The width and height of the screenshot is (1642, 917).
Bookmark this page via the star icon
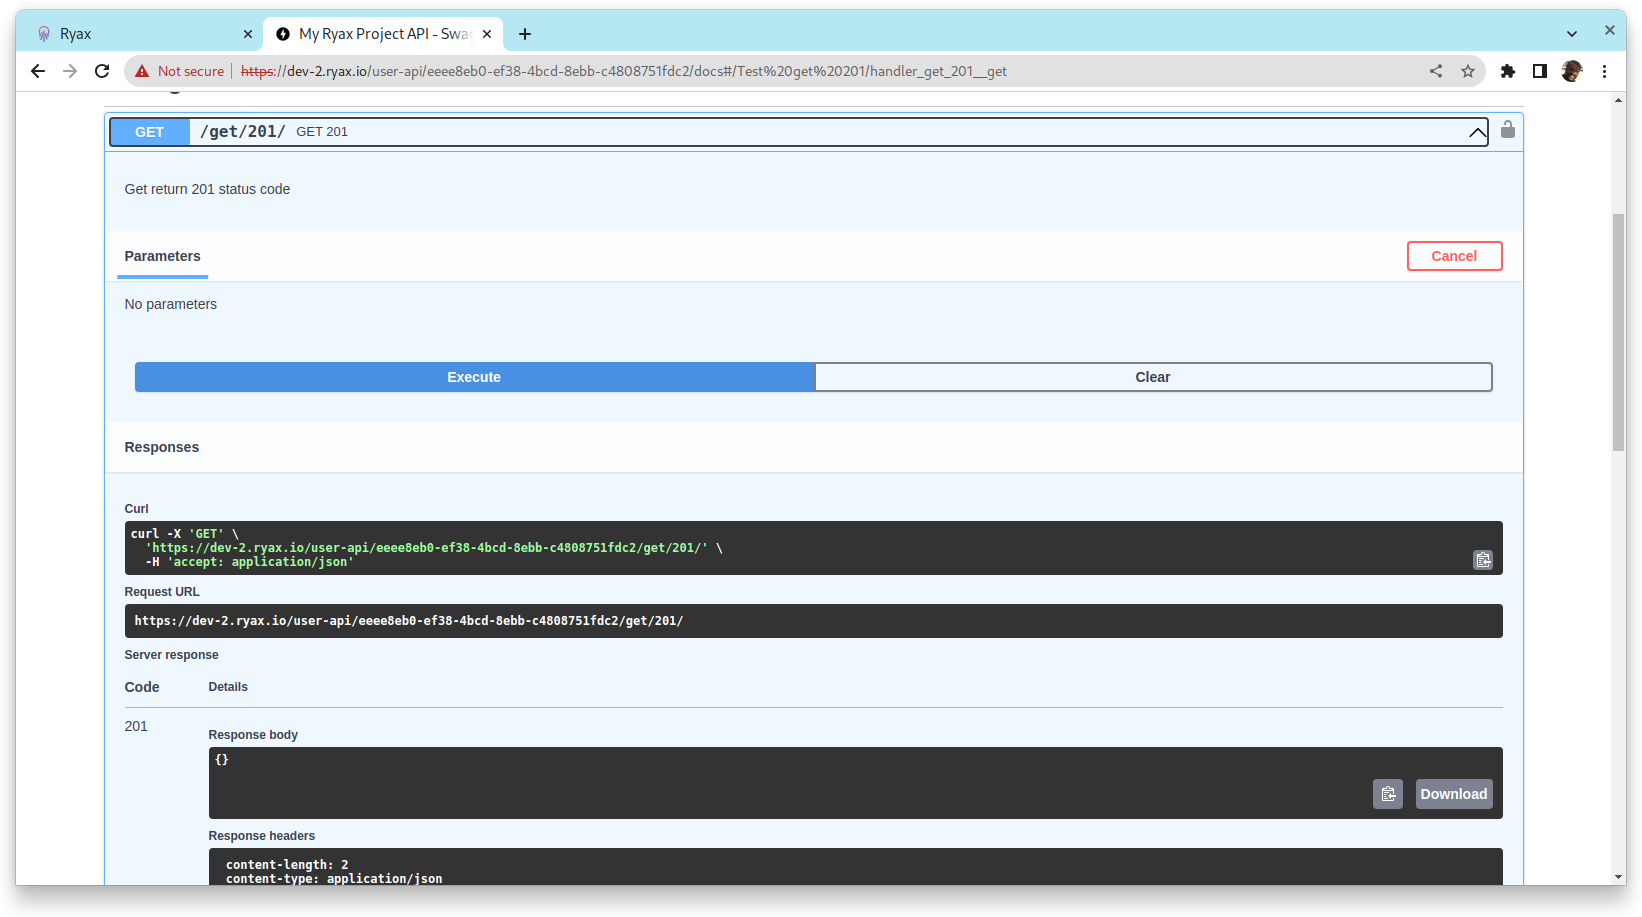[x=1468, y=71]
